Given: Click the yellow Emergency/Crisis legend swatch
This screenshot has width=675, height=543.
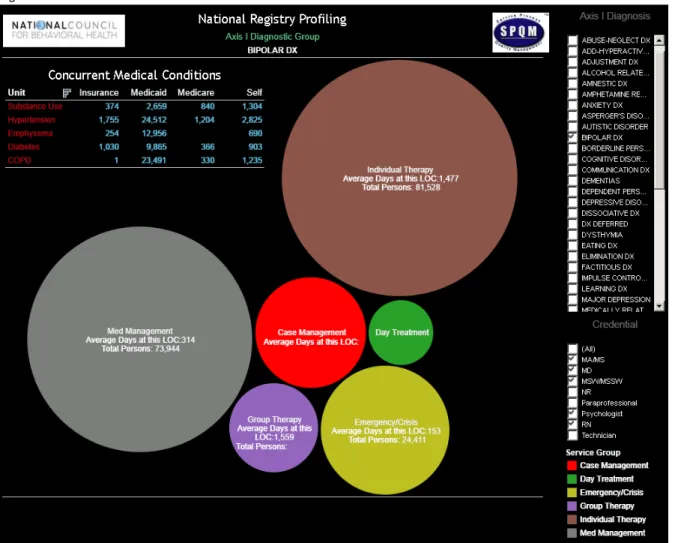Looking at the screenshot, I should [x=572, y=493].
